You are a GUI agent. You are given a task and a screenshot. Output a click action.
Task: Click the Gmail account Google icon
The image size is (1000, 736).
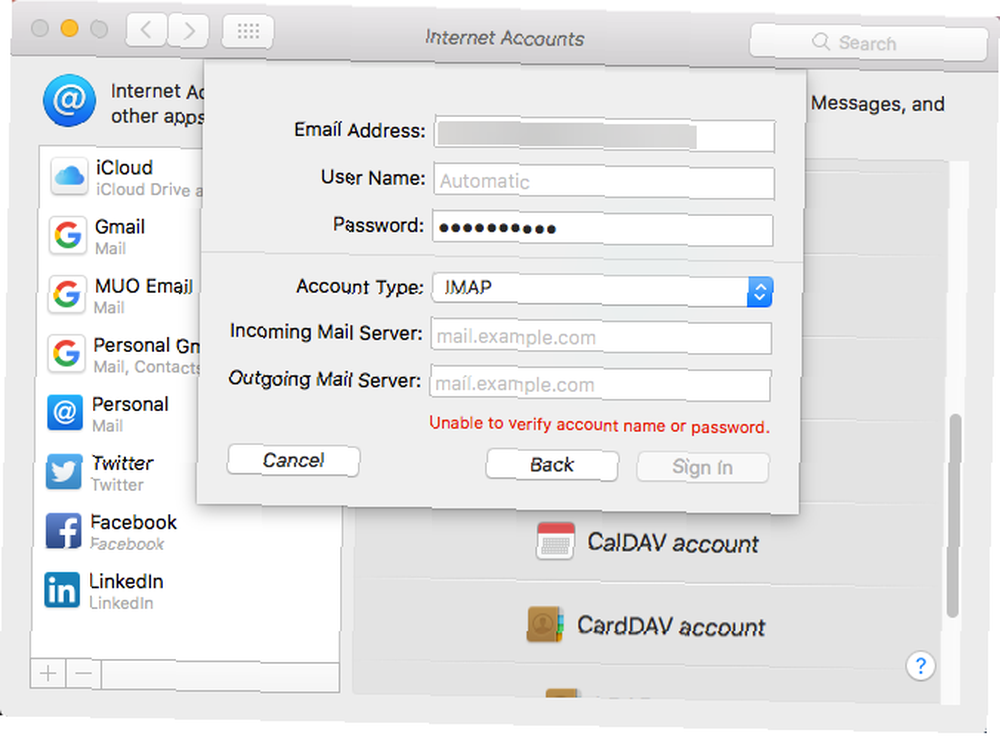click(67, 235)
